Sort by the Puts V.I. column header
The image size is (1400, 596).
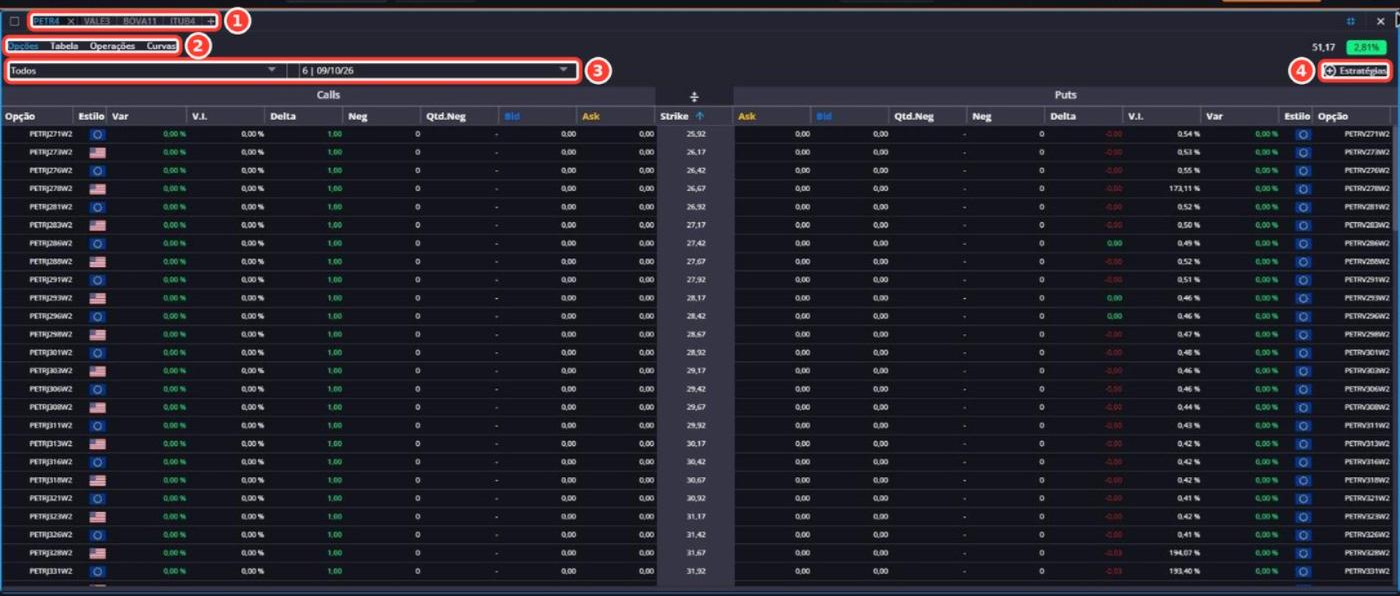point(1136,117)
